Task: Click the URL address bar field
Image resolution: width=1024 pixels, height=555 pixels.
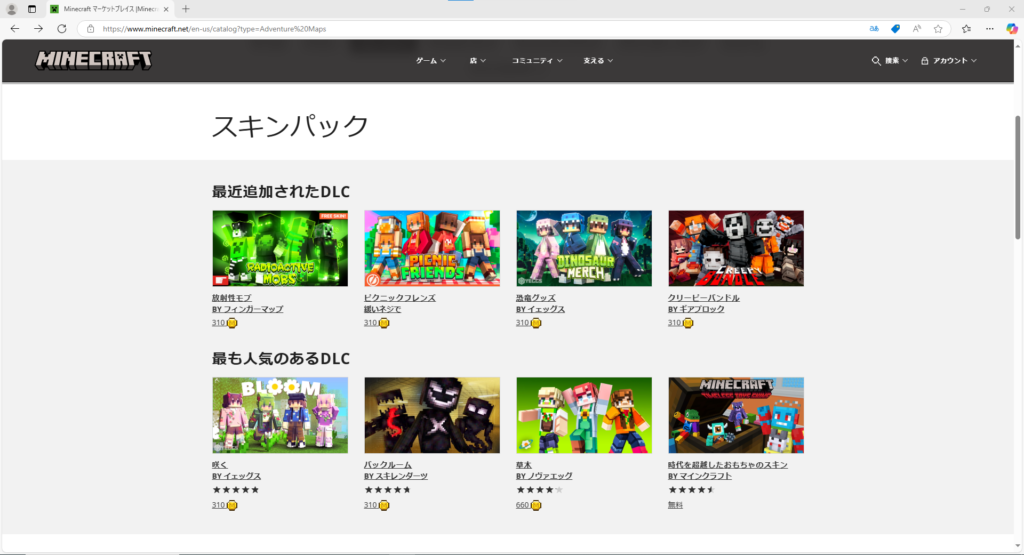Action: point(480,29)
